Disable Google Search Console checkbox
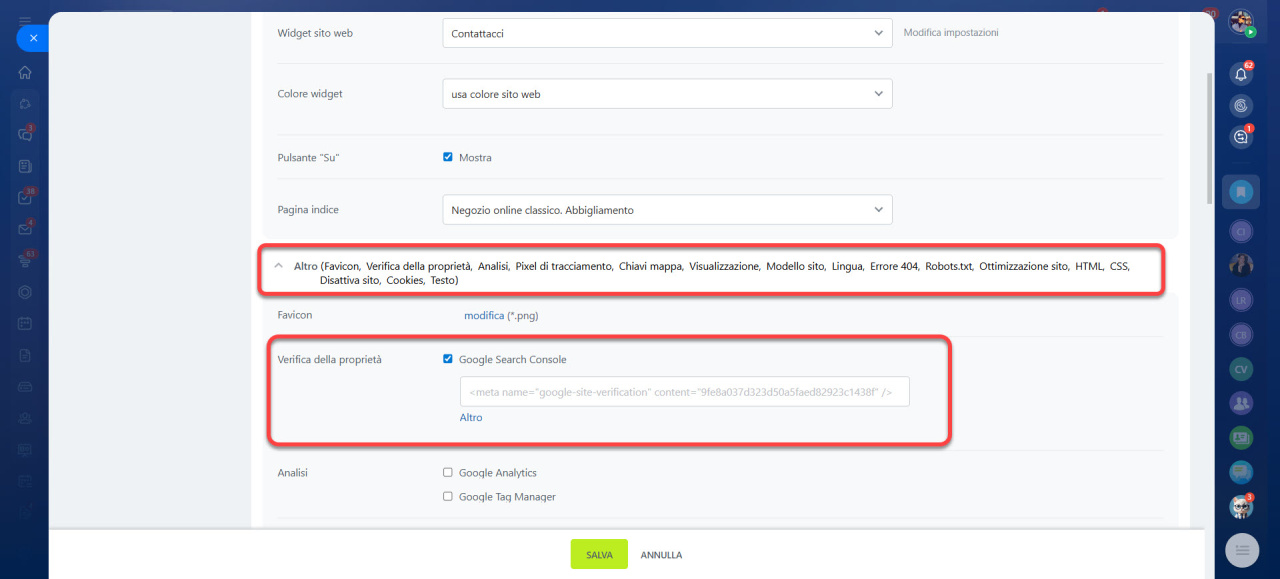This screenshot has width=1280, height=579. tap(448, 359)
